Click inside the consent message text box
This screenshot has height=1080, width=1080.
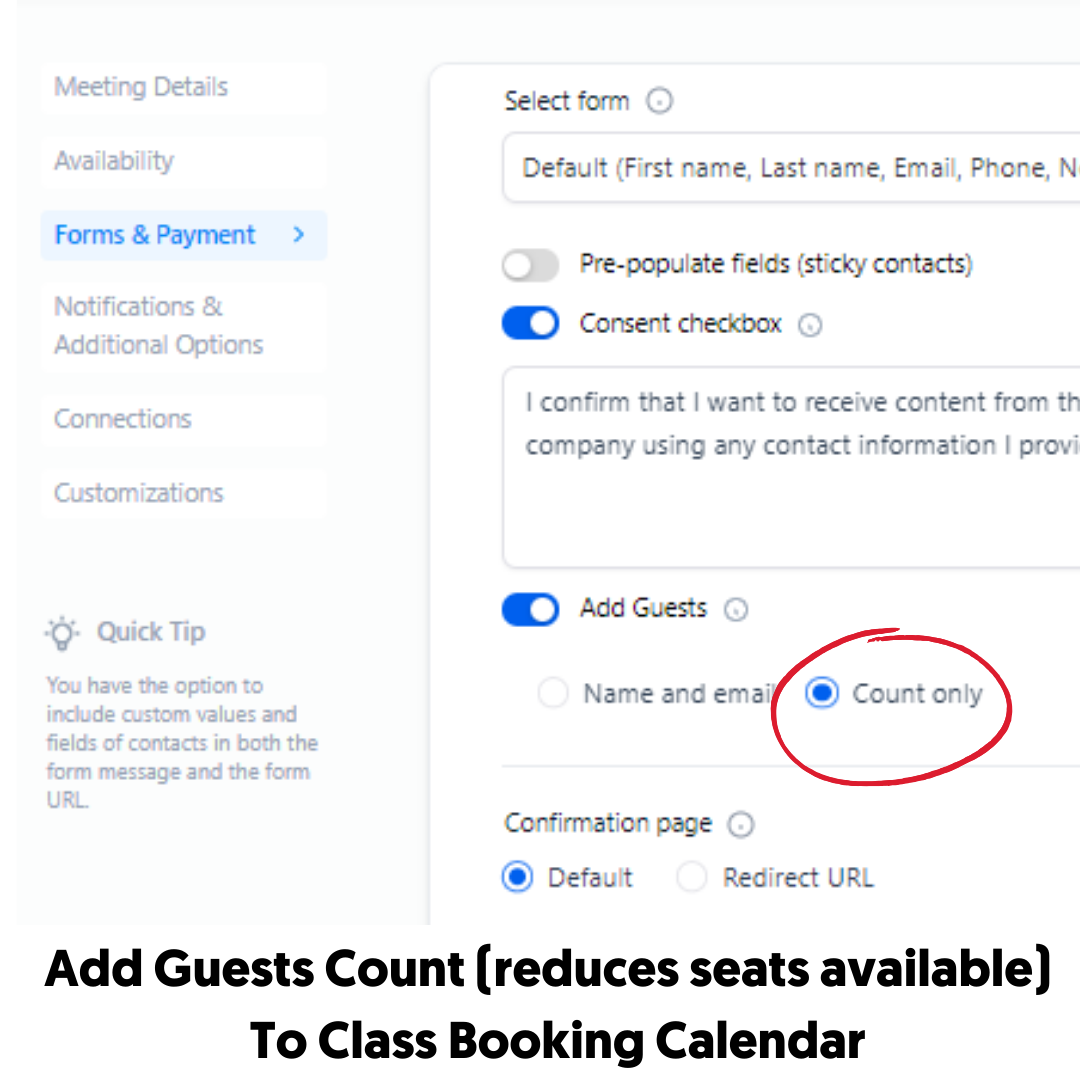tap(791, 467)
